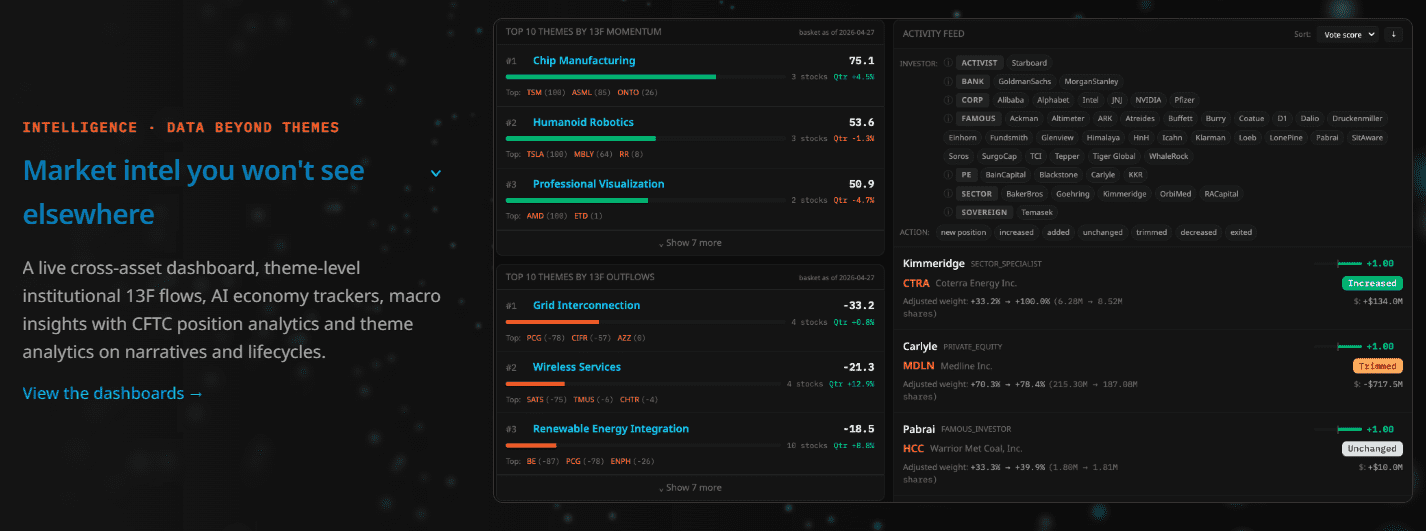Open View the dashboards link
This screenshot has height=531, width=1426.
(x=113, y=393)
